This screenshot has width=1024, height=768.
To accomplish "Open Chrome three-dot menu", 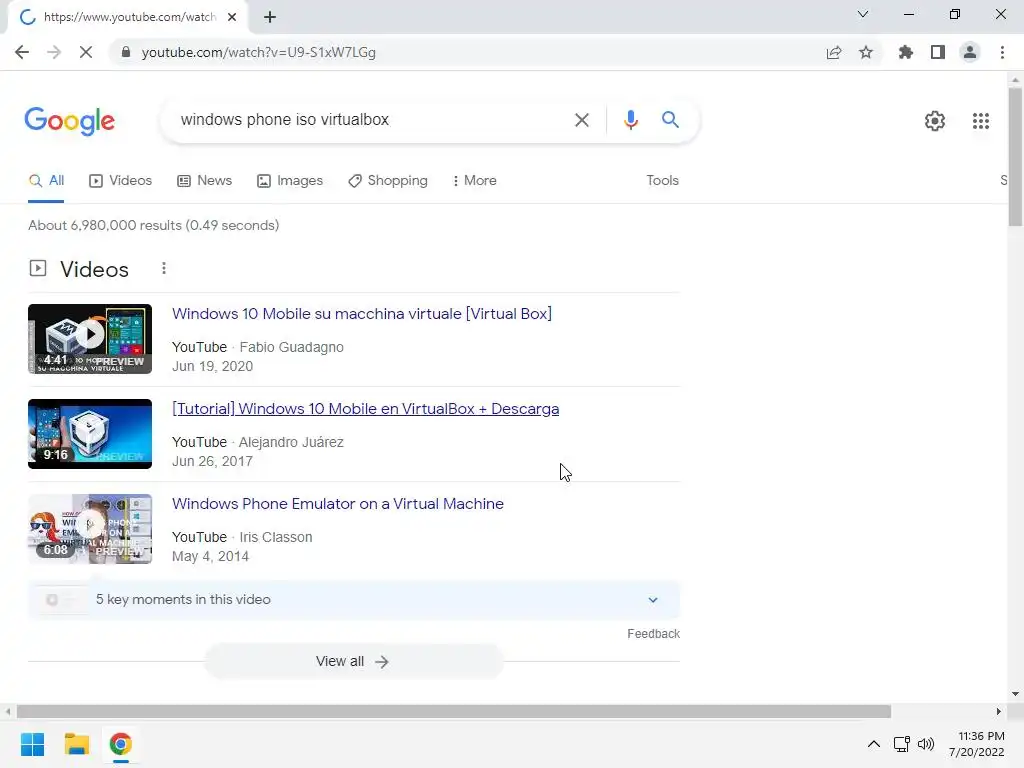I will pyautogui.click(x=1002, y=52).
